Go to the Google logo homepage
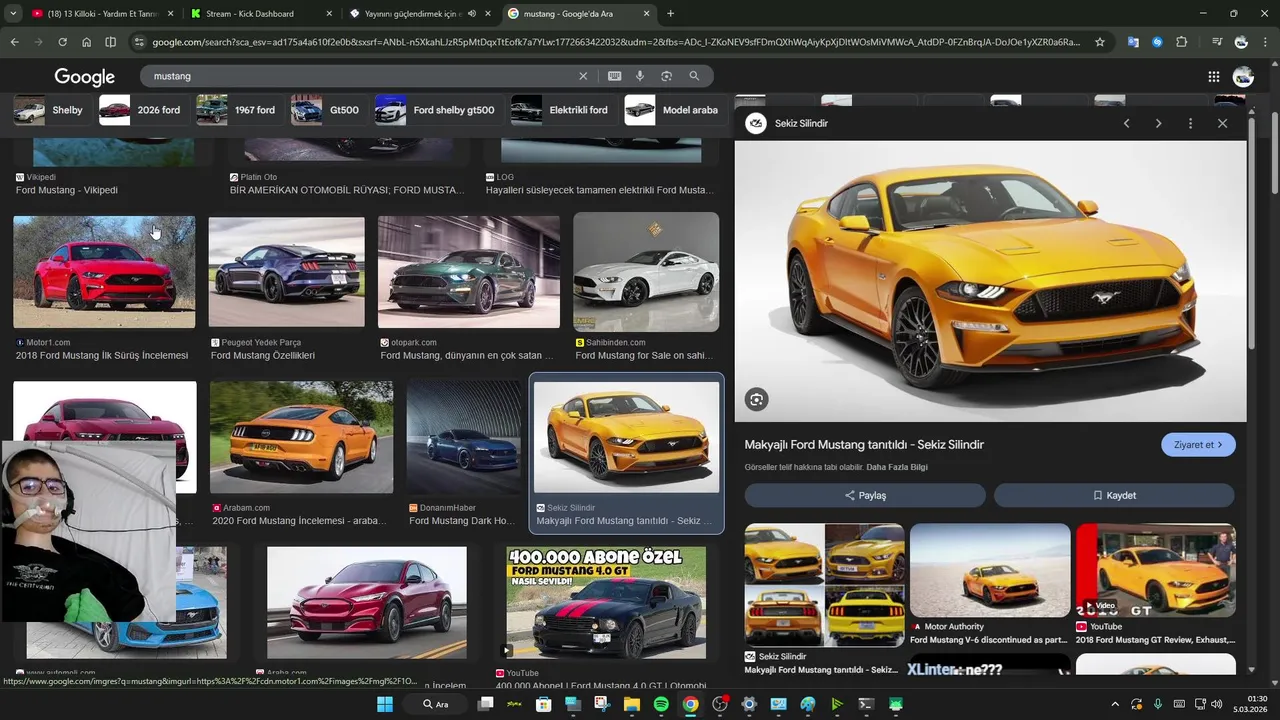This screenshot has height=720, width=1280. point(85,77)
